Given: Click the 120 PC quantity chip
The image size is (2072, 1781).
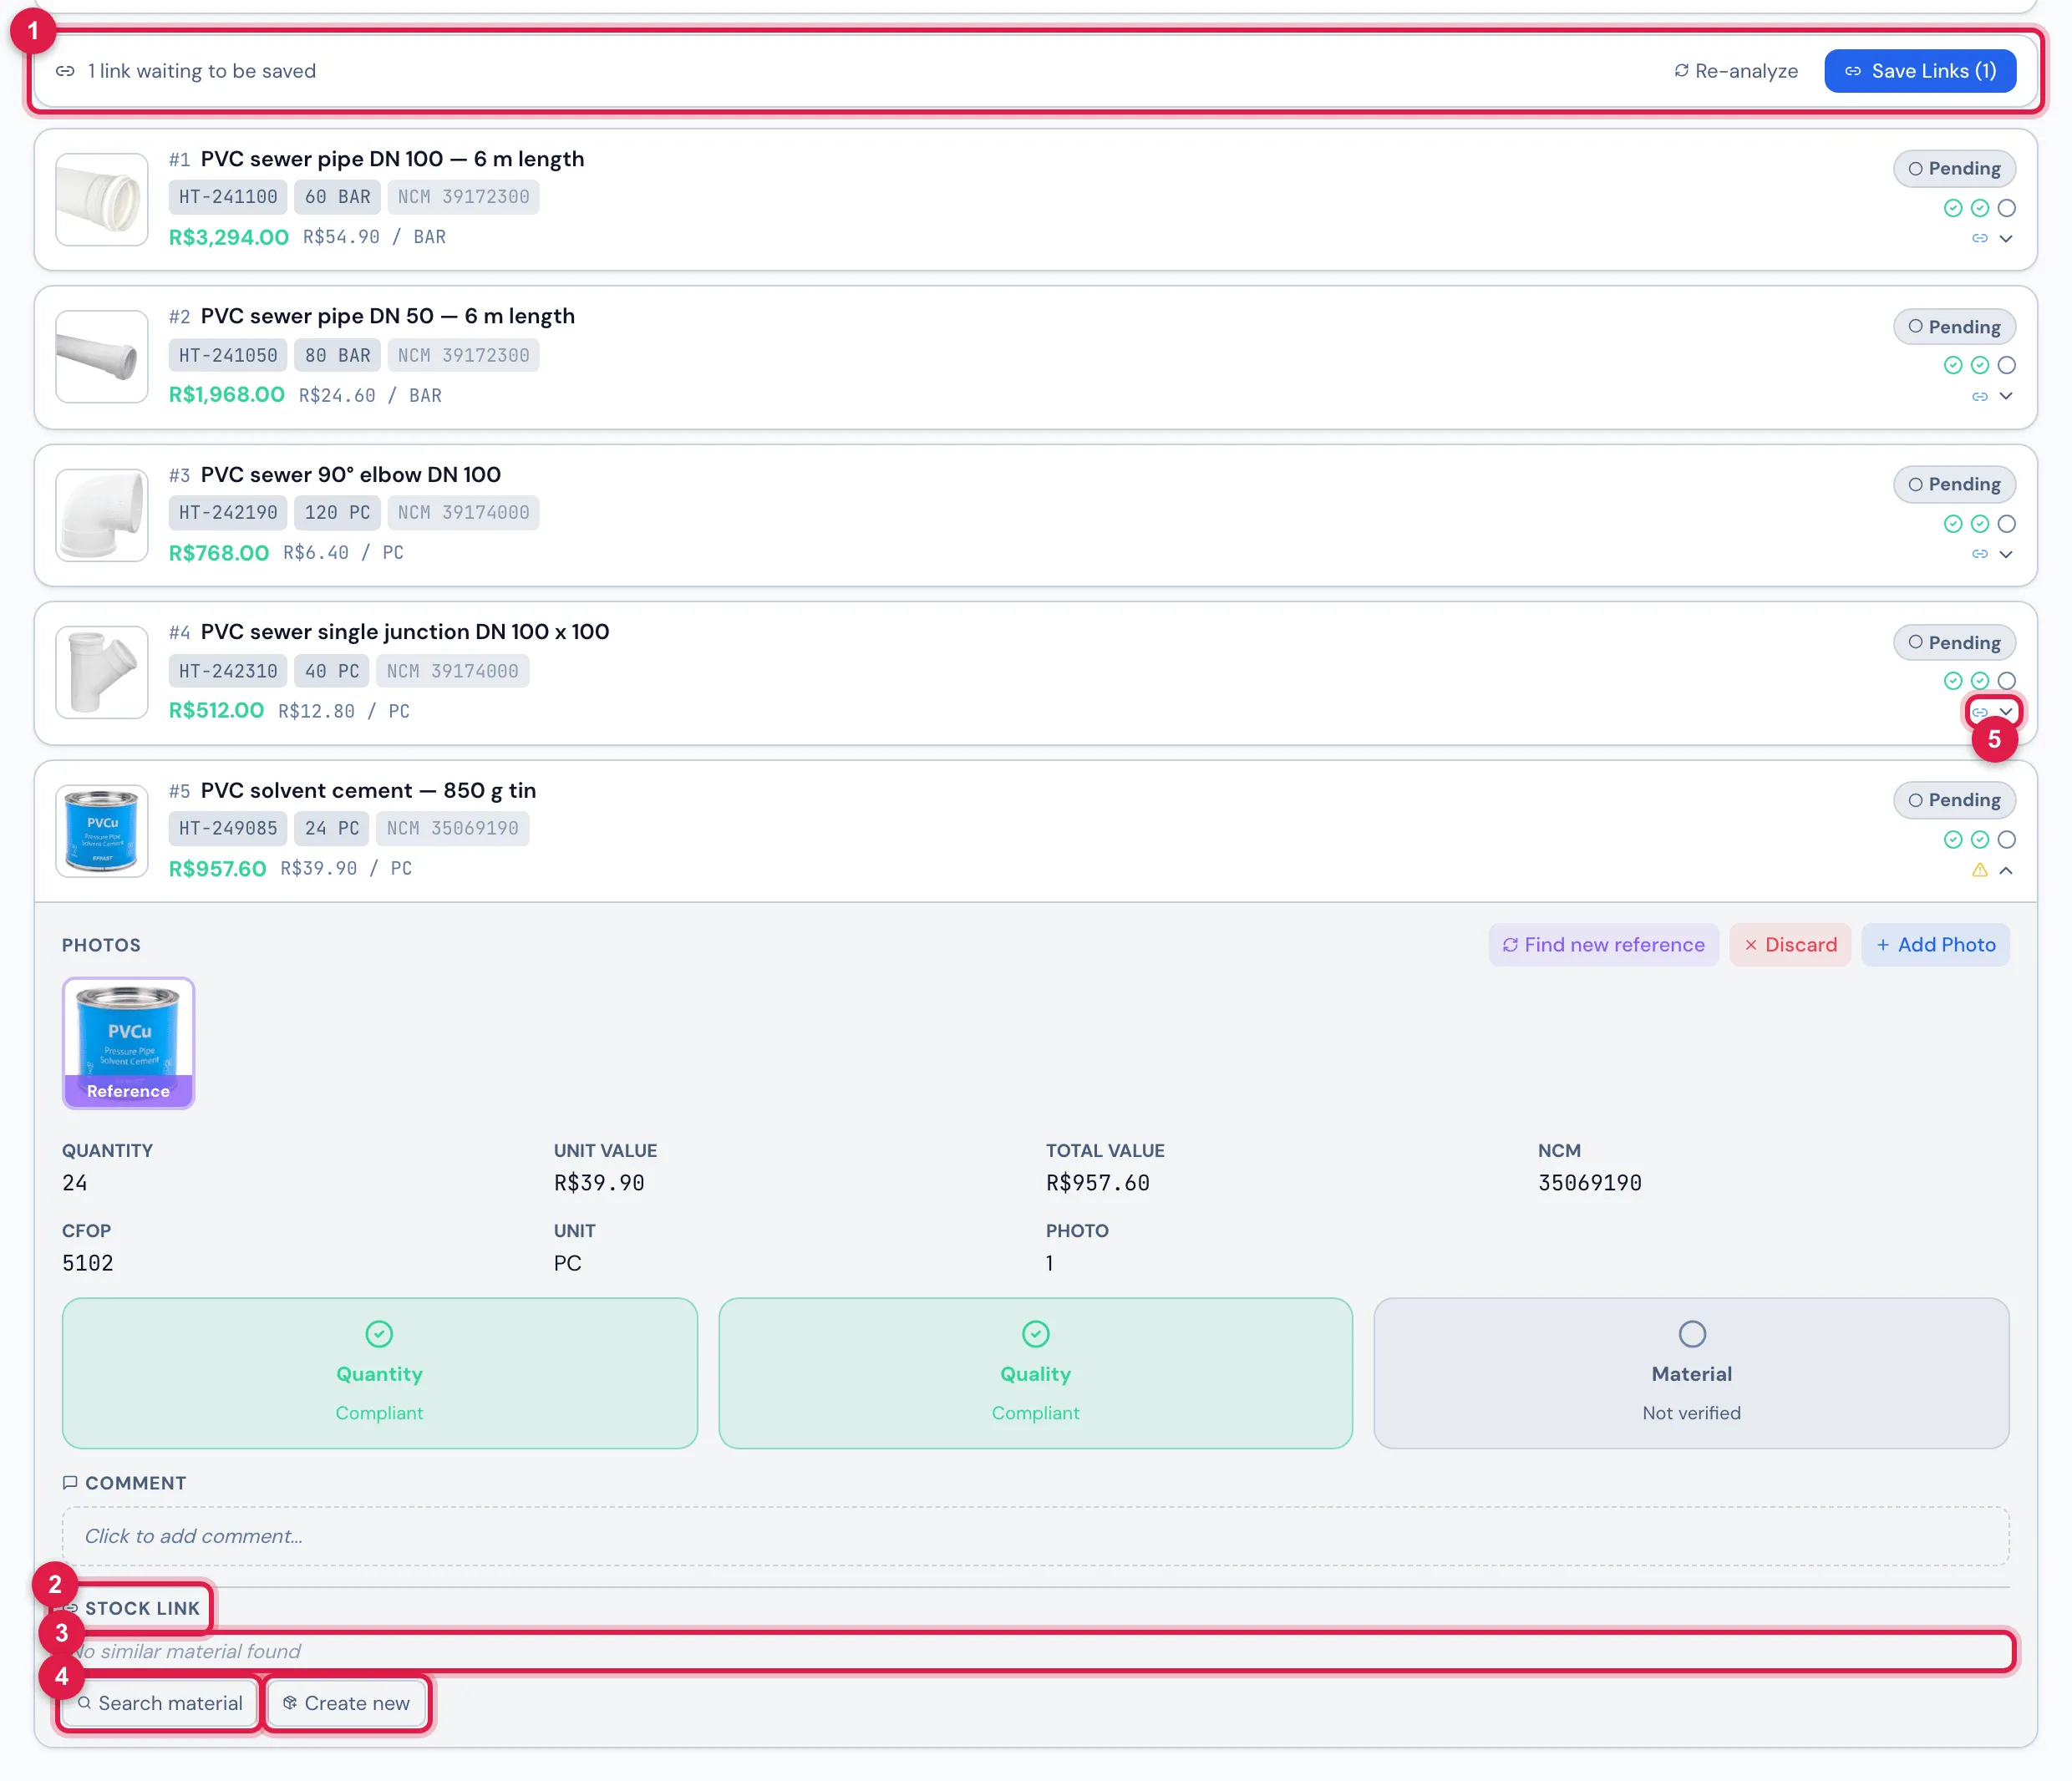Looking at the screenshot, I should [337, 512].
